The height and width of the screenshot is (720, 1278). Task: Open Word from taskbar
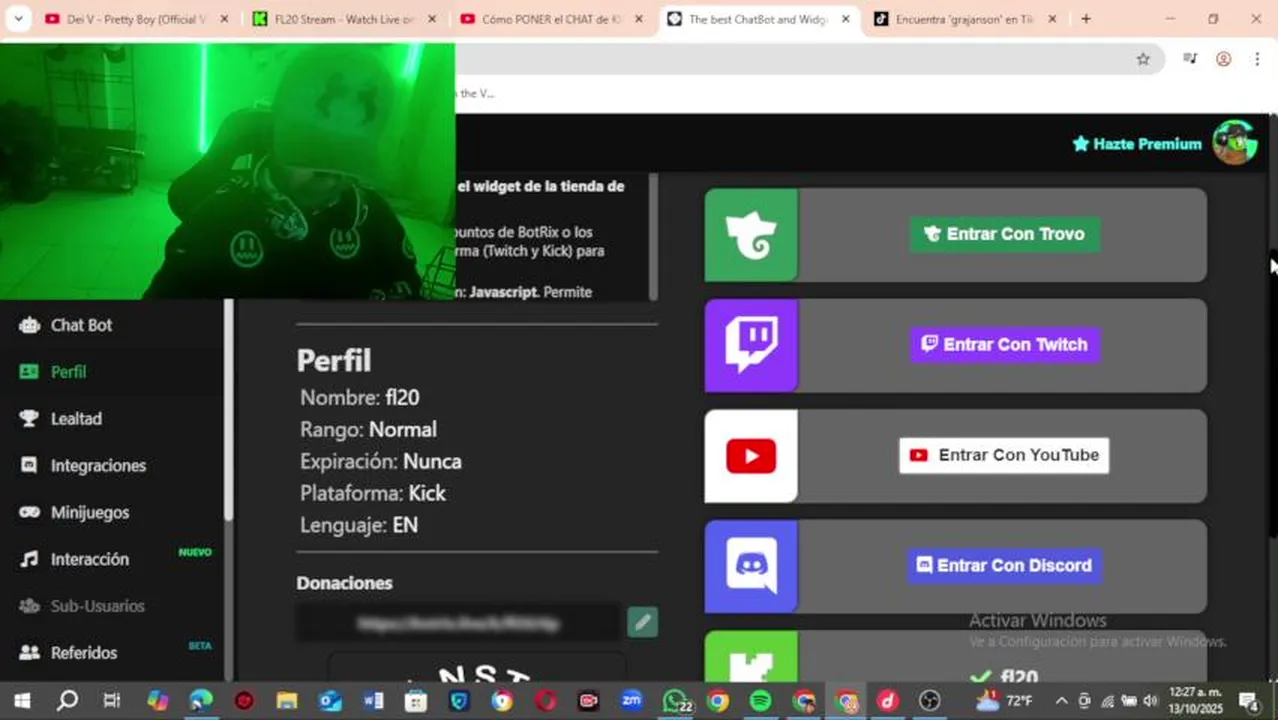(373, 701)
